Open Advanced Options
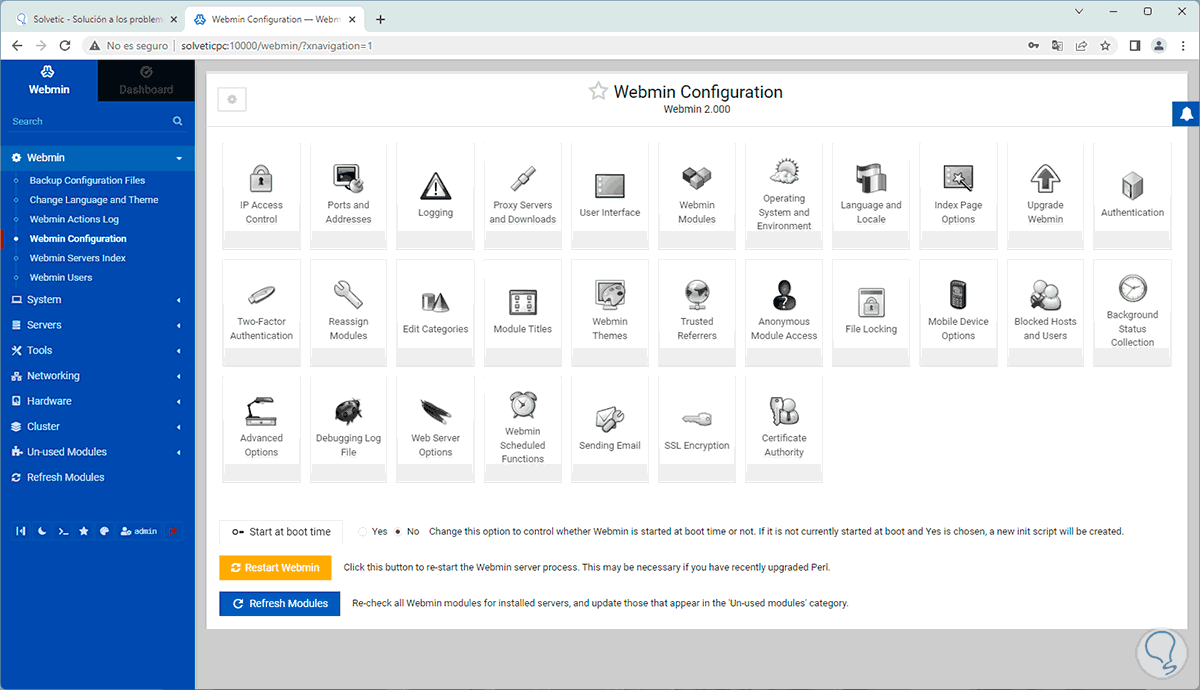This screenshot has height=690, width=1200. pyautogui.click(x=261, y=430)
